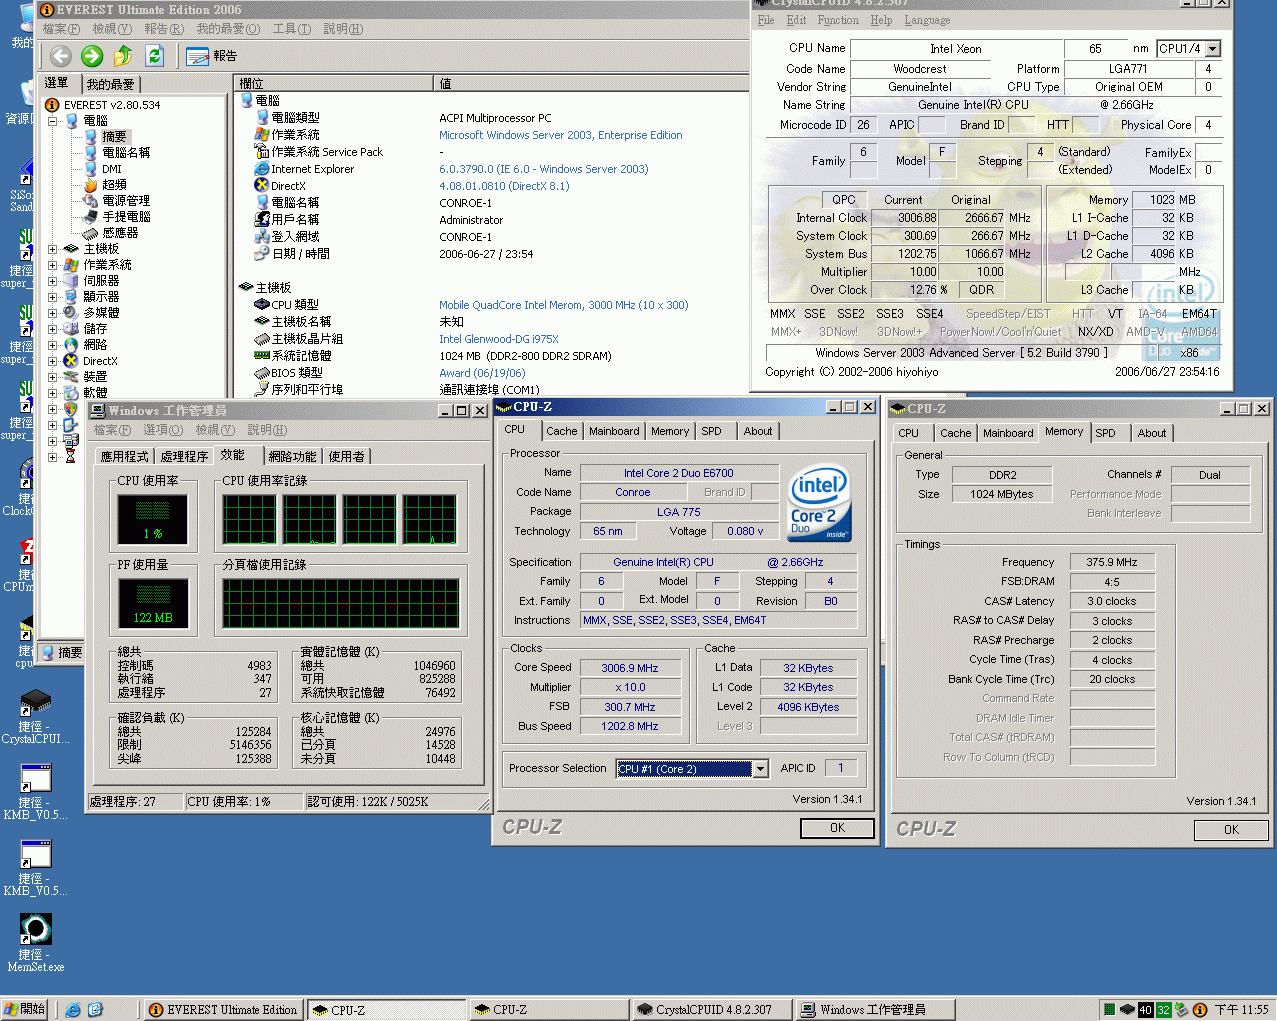Expand the 顯示器 branch in EVEREST tree
1277x1021 pixels.
tap(53, 297)
